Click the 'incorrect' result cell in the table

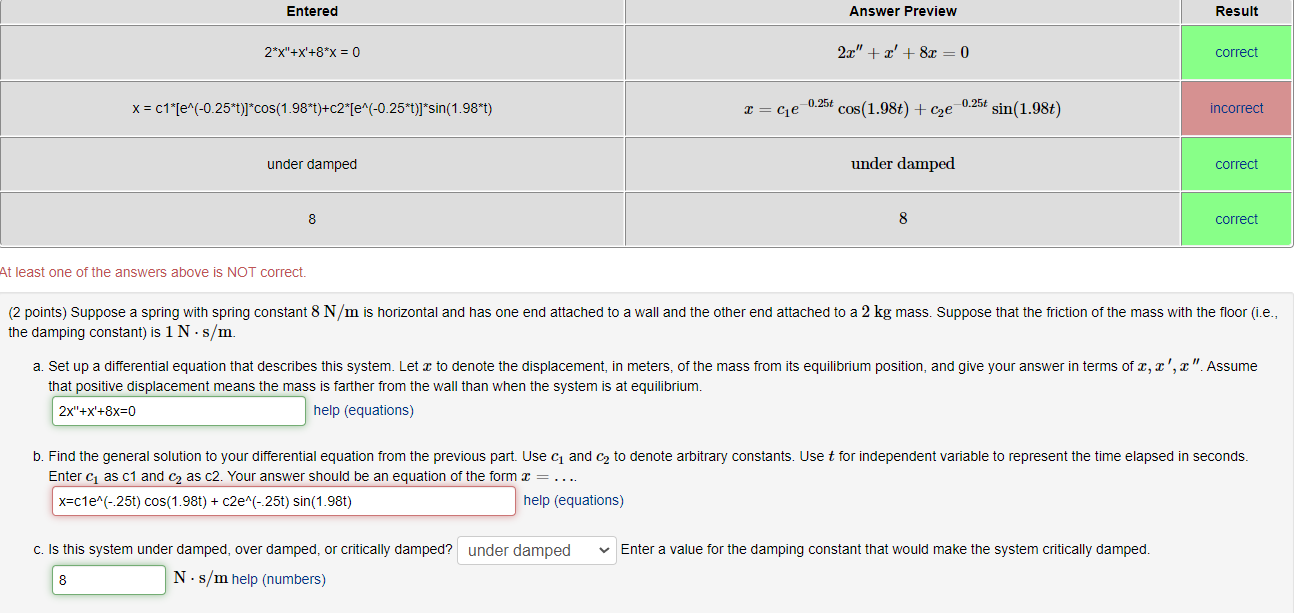click(1236, 107)
